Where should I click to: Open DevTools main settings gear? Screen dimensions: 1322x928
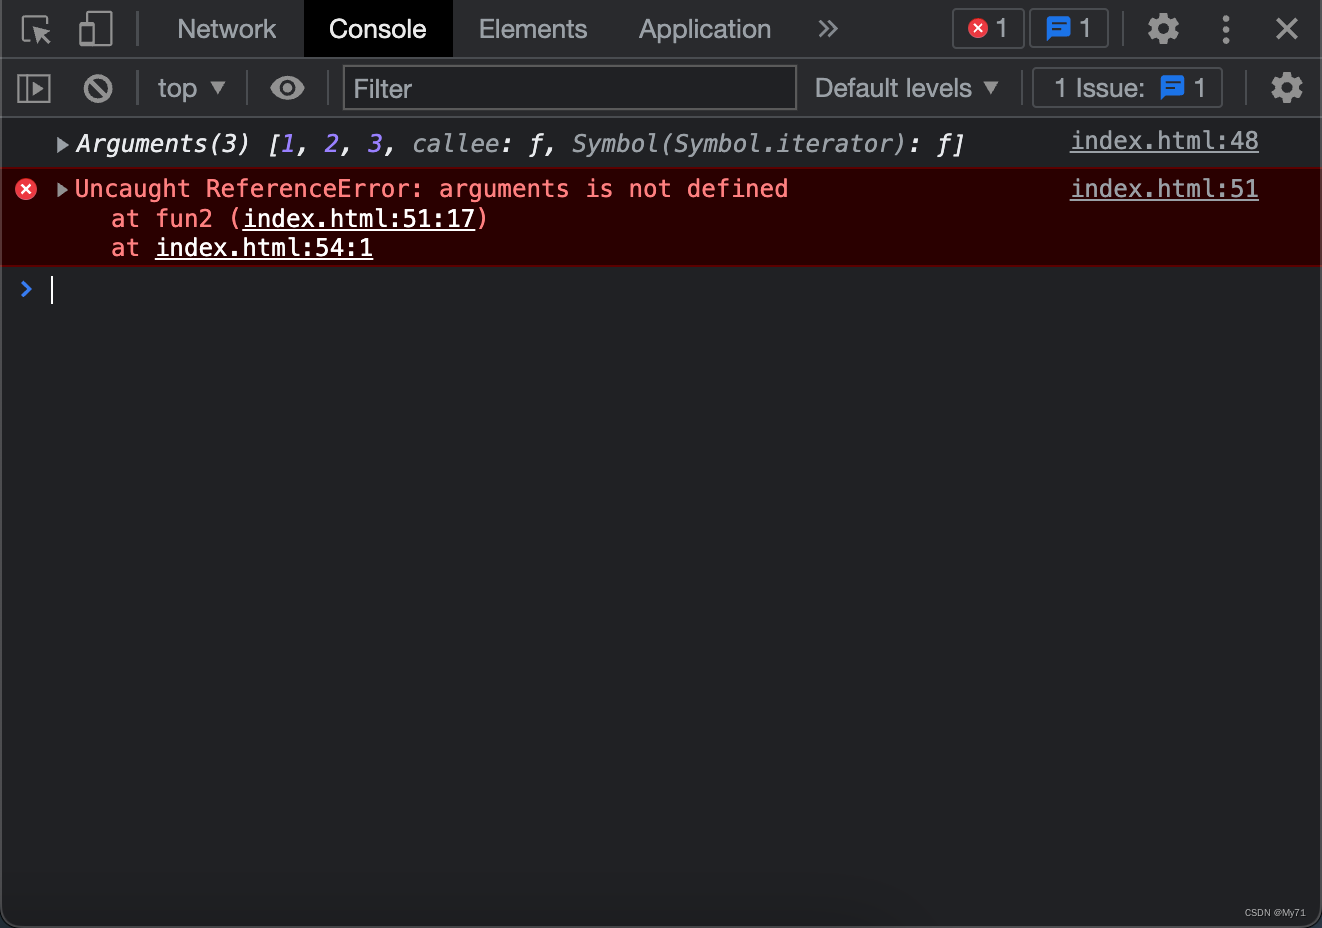click(x=1162, y=29)
